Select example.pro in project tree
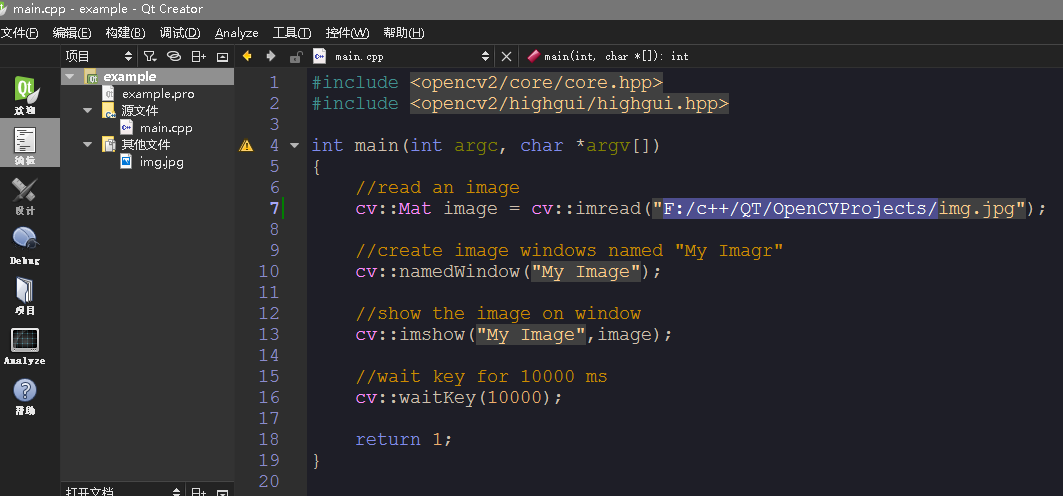 point(158,94)
